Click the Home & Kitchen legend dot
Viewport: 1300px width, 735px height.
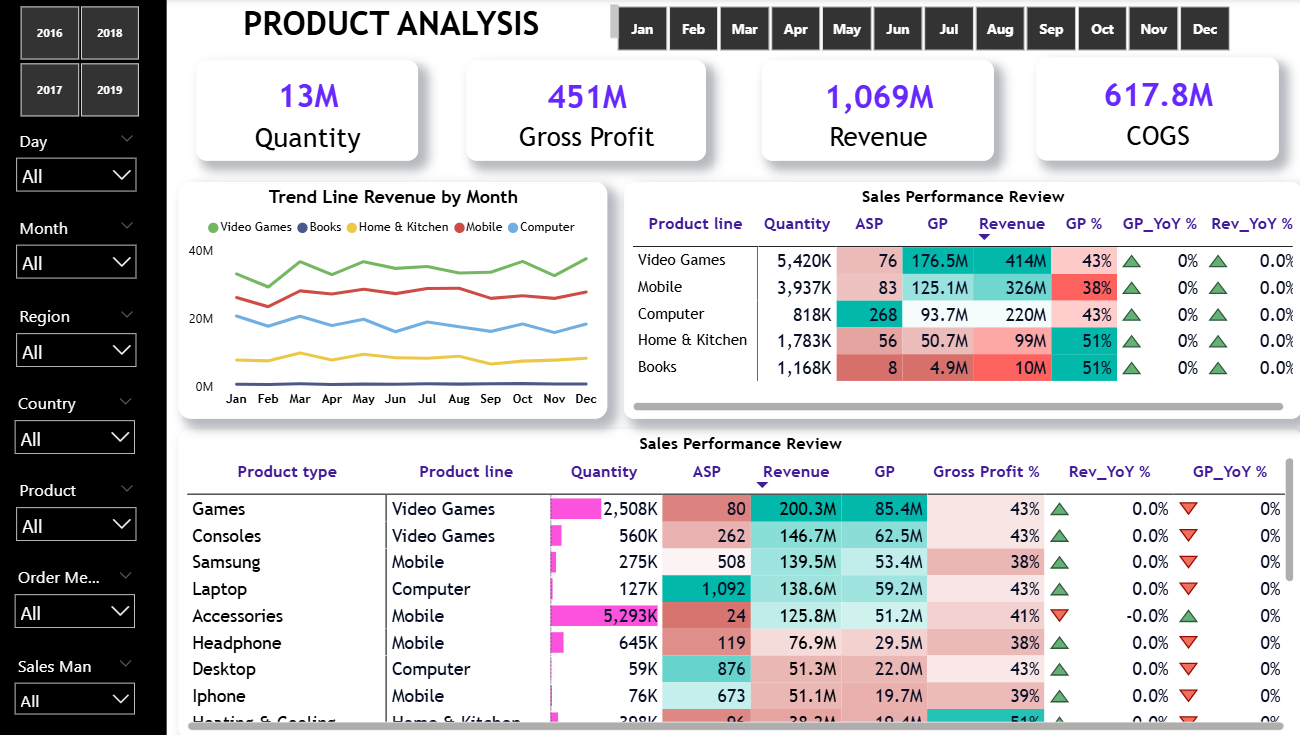(x=352, y=228)
